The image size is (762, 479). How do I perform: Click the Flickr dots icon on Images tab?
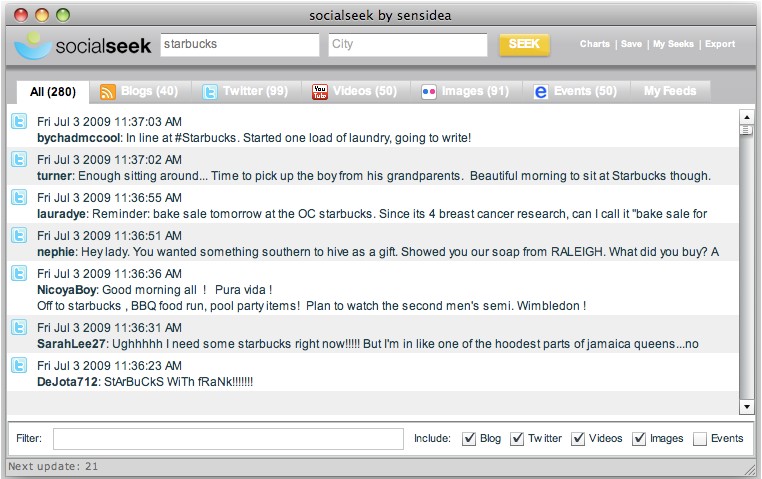[x=429, y=91]
